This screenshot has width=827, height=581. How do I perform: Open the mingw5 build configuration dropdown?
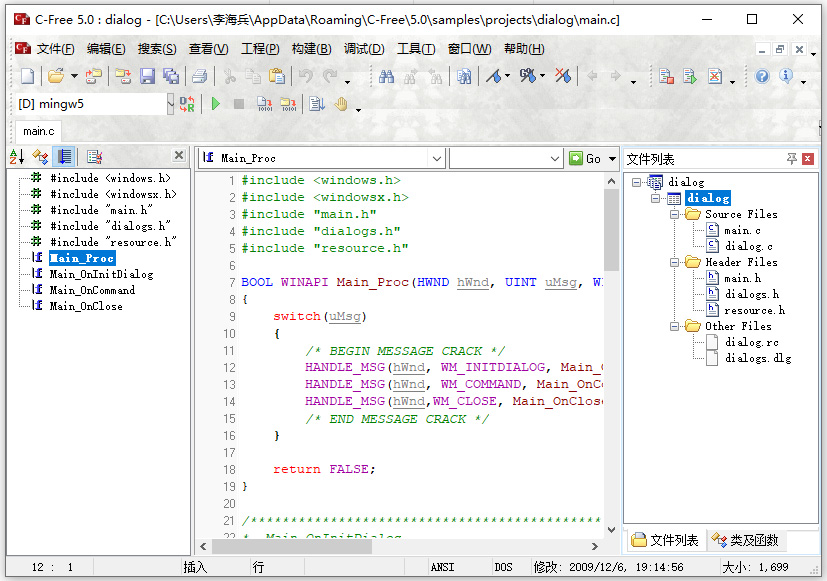click(168, 103)
